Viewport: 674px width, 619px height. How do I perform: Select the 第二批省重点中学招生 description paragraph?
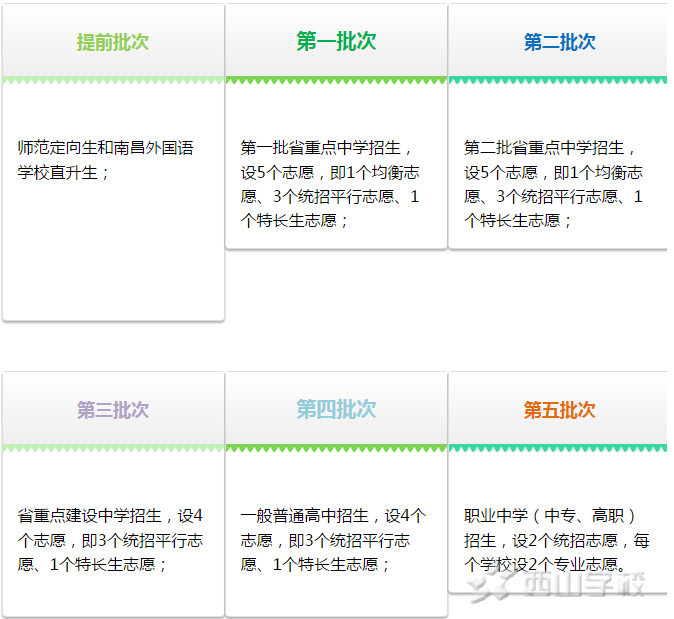(553, 184)
